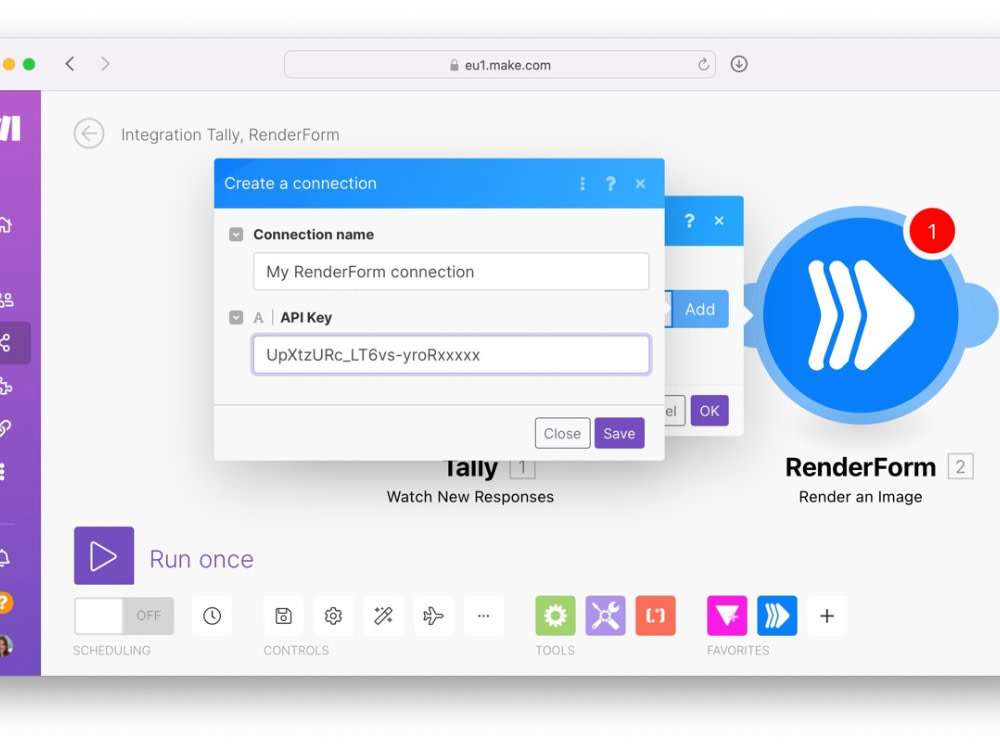Screen dimensions: 1000x750
Task: Open the sidebar vertical dots More icon
Action: [3, 471]
